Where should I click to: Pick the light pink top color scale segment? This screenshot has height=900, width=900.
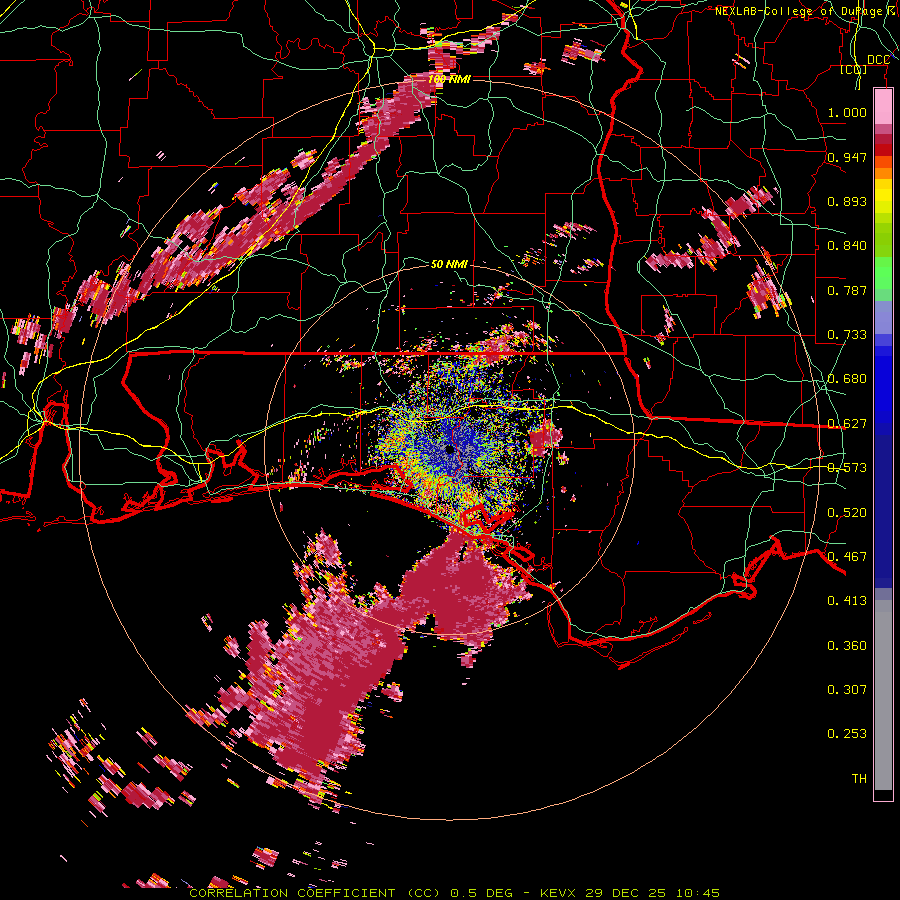[x=883, y=107]
